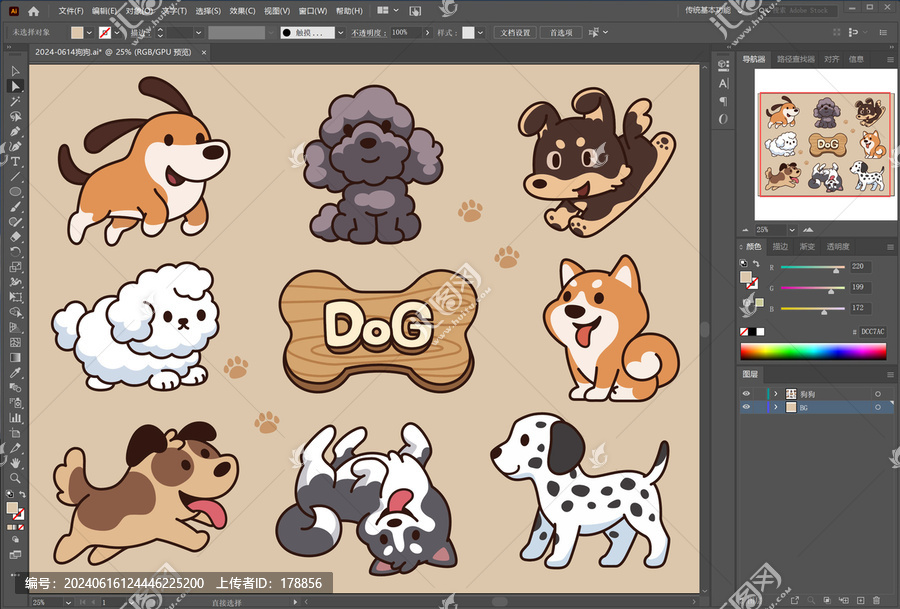The width and height of the screenshot is (900, 609).
Task: Select the Zoom magnifier tool
Action: (x=15, y=478)
